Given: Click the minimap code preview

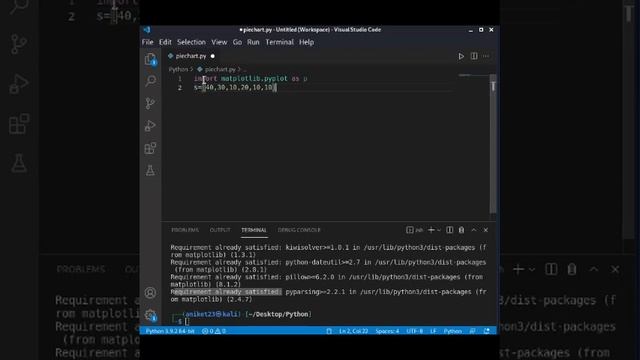Looking at the screenshot, I should [465, 76].
